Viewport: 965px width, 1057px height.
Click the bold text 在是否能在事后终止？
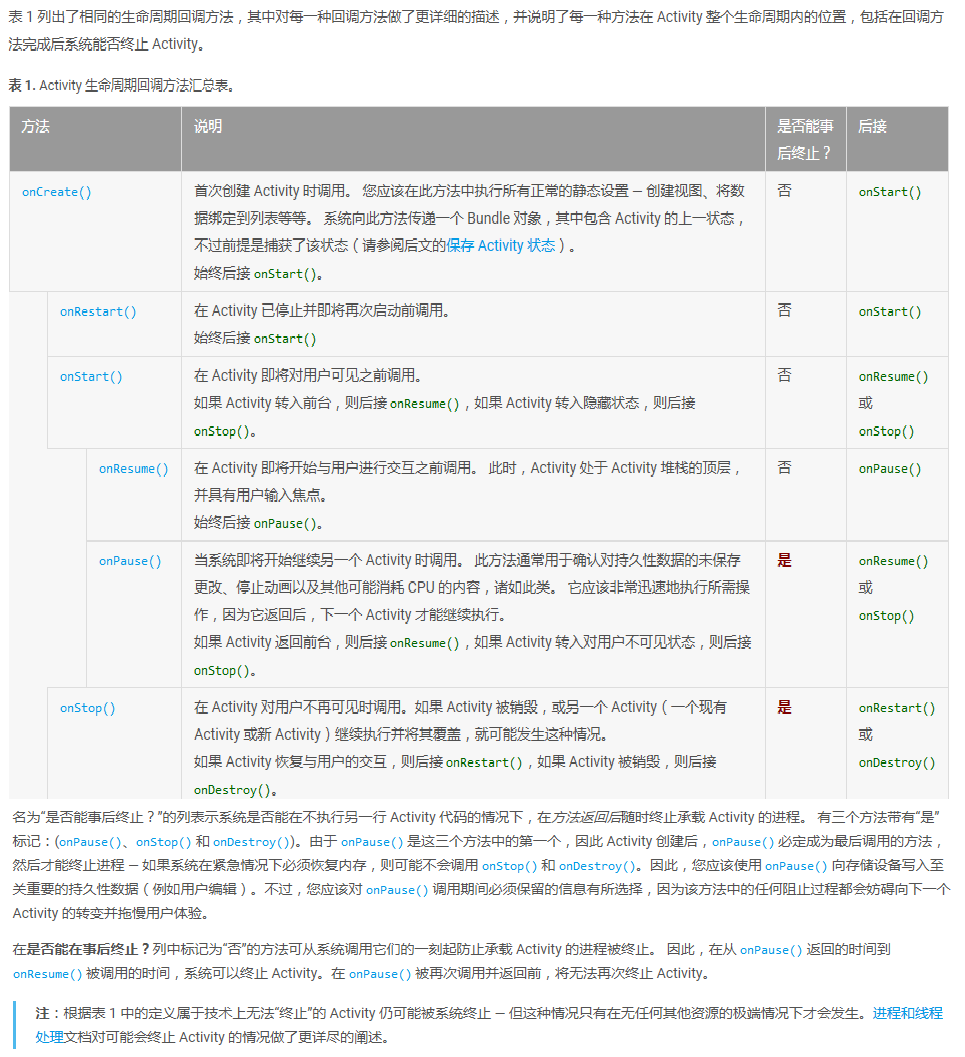[x=81, y=949]
